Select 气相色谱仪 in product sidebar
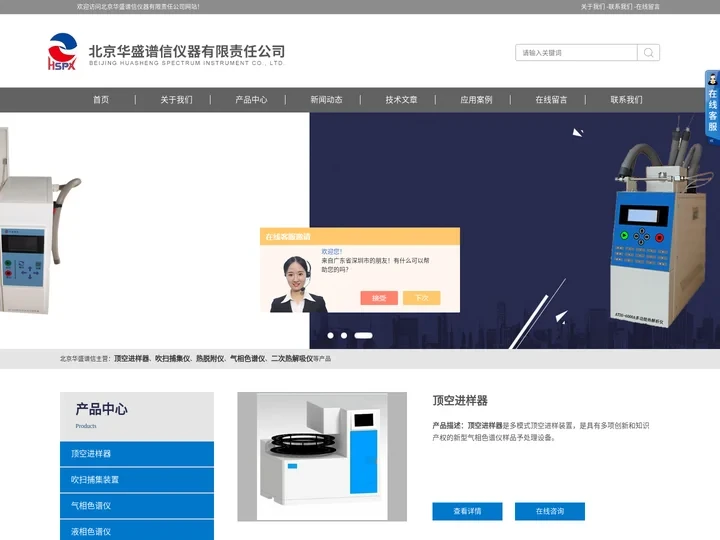The height and width of the screenshot is (540, 720). pyautogui.click(x=137, y=506)
